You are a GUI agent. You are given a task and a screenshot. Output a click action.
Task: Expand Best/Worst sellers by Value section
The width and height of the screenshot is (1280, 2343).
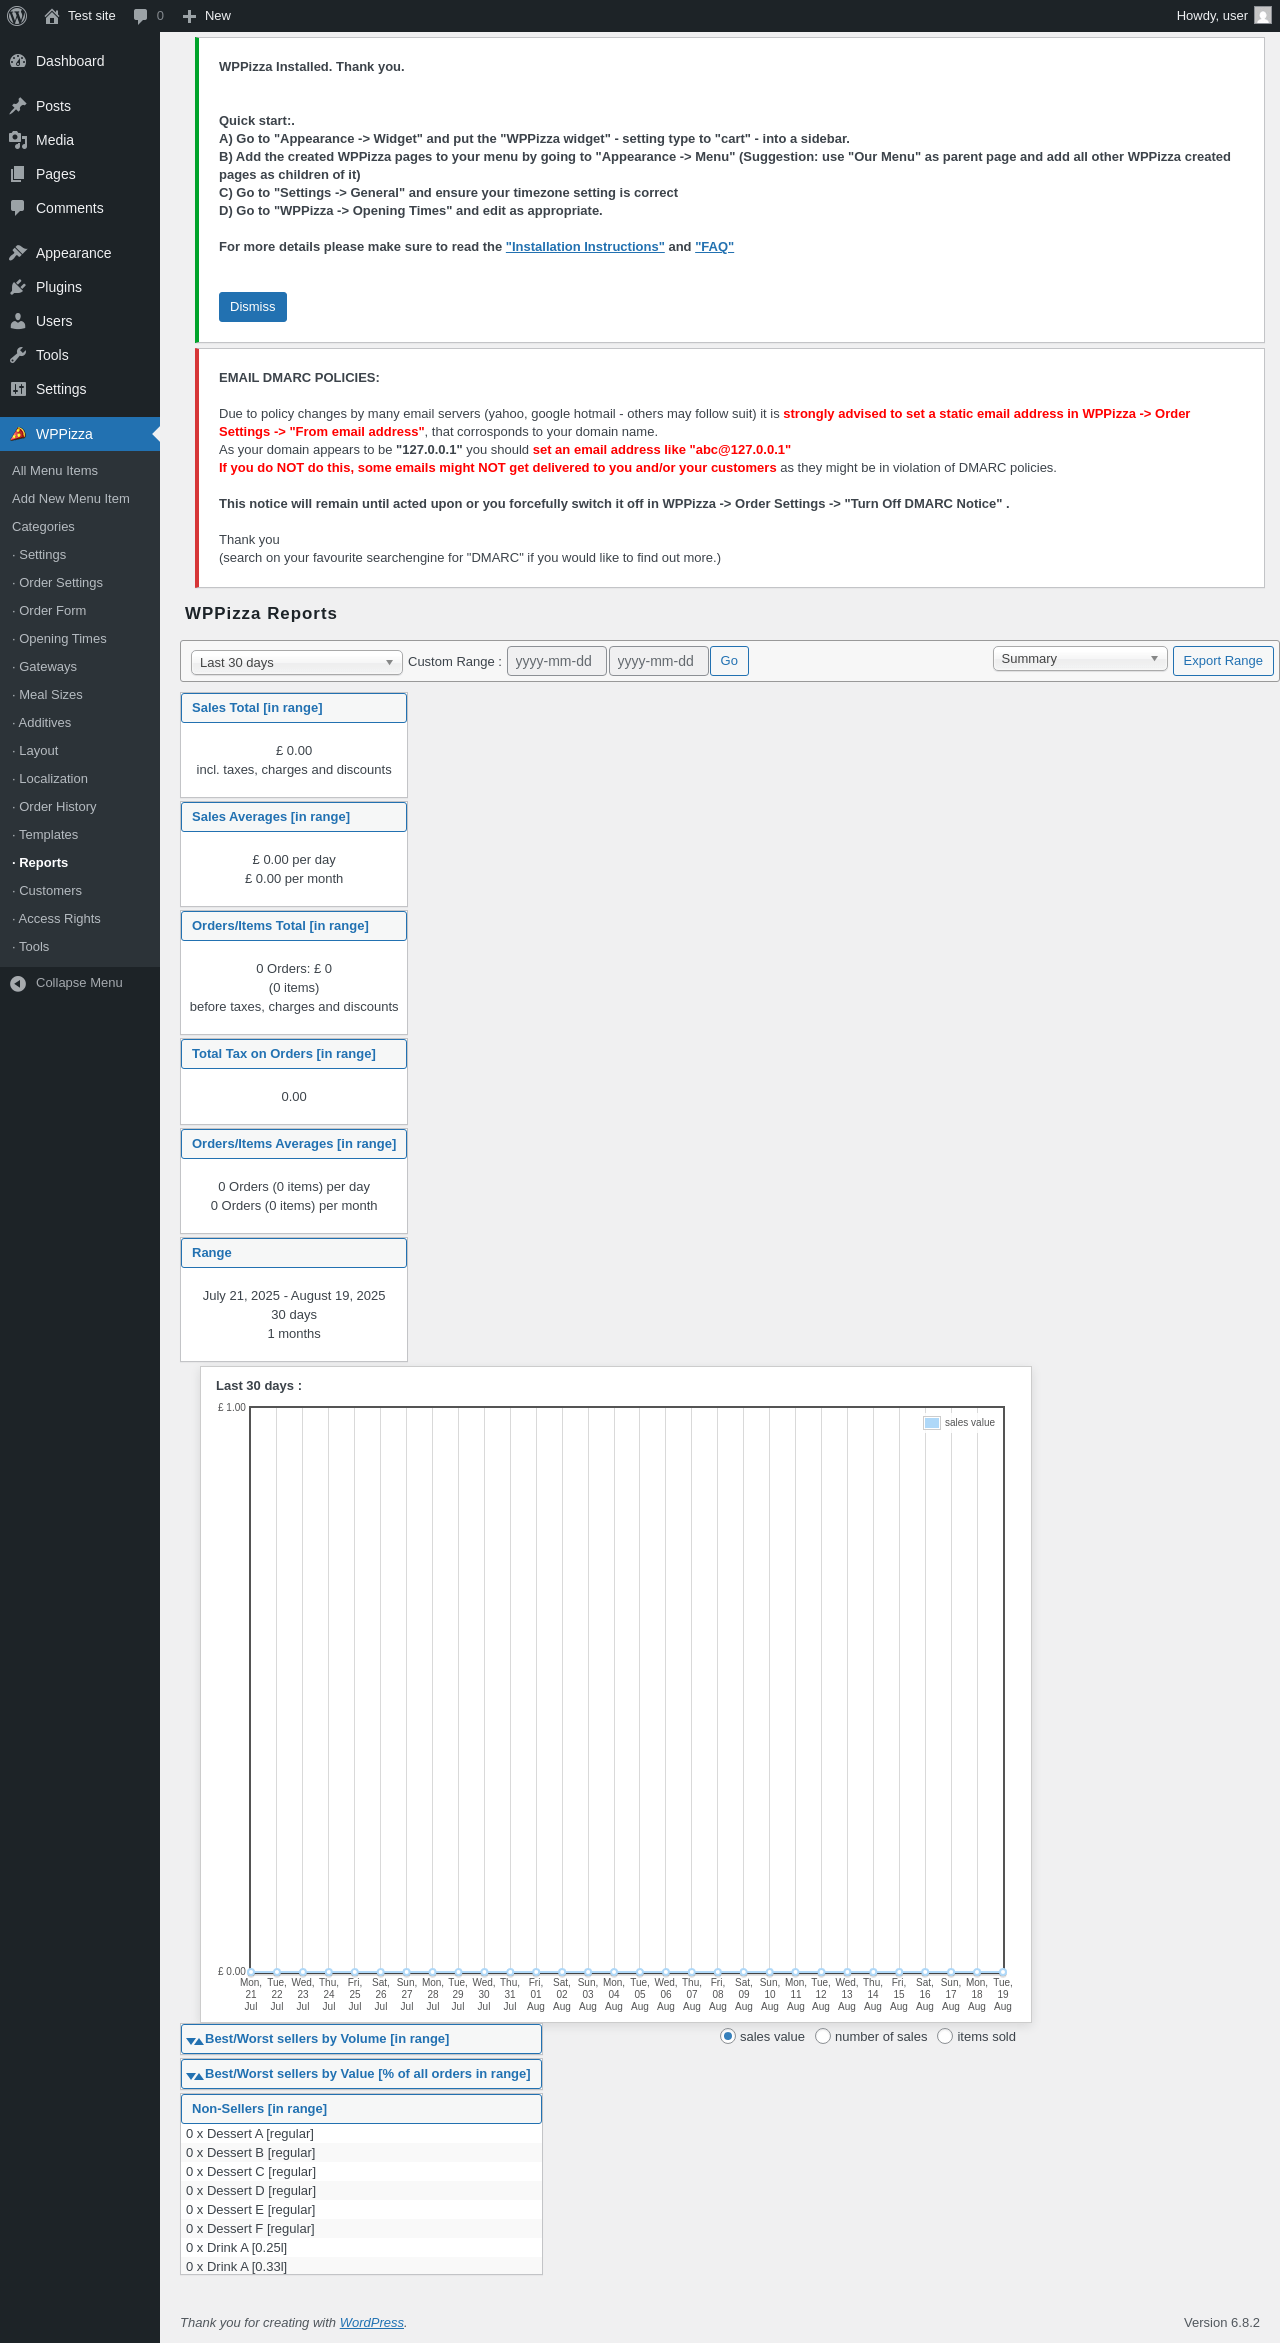pos(361,2074)
